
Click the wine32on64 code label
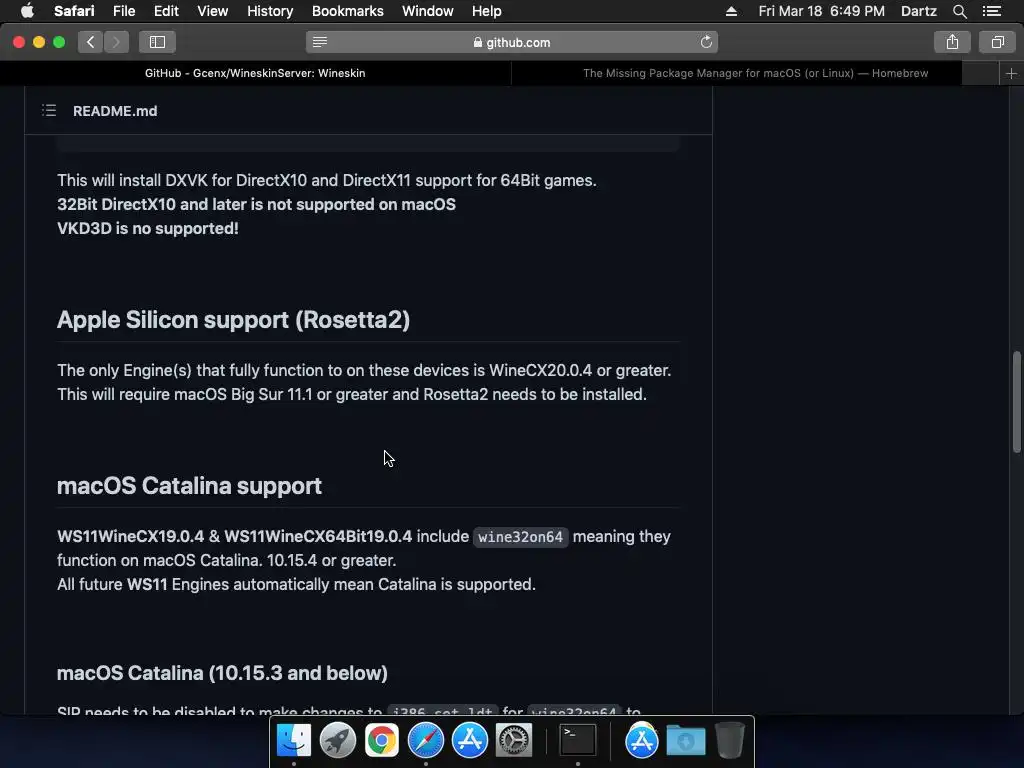[520, 537]
